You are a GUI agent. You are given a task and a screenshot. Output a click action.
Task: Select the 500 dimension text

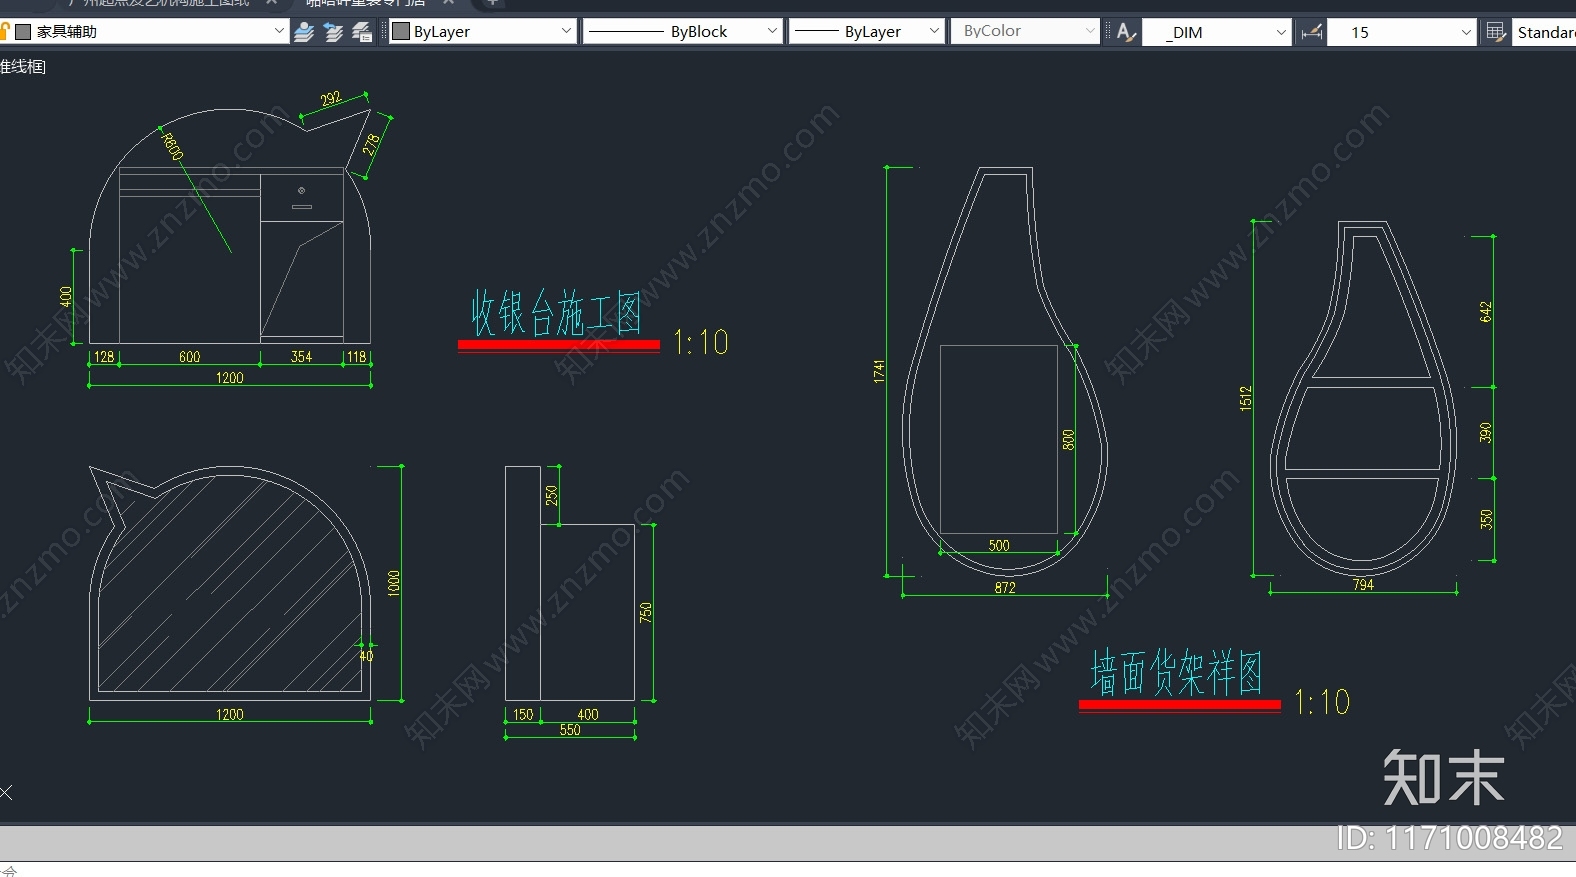click(999, 546)
